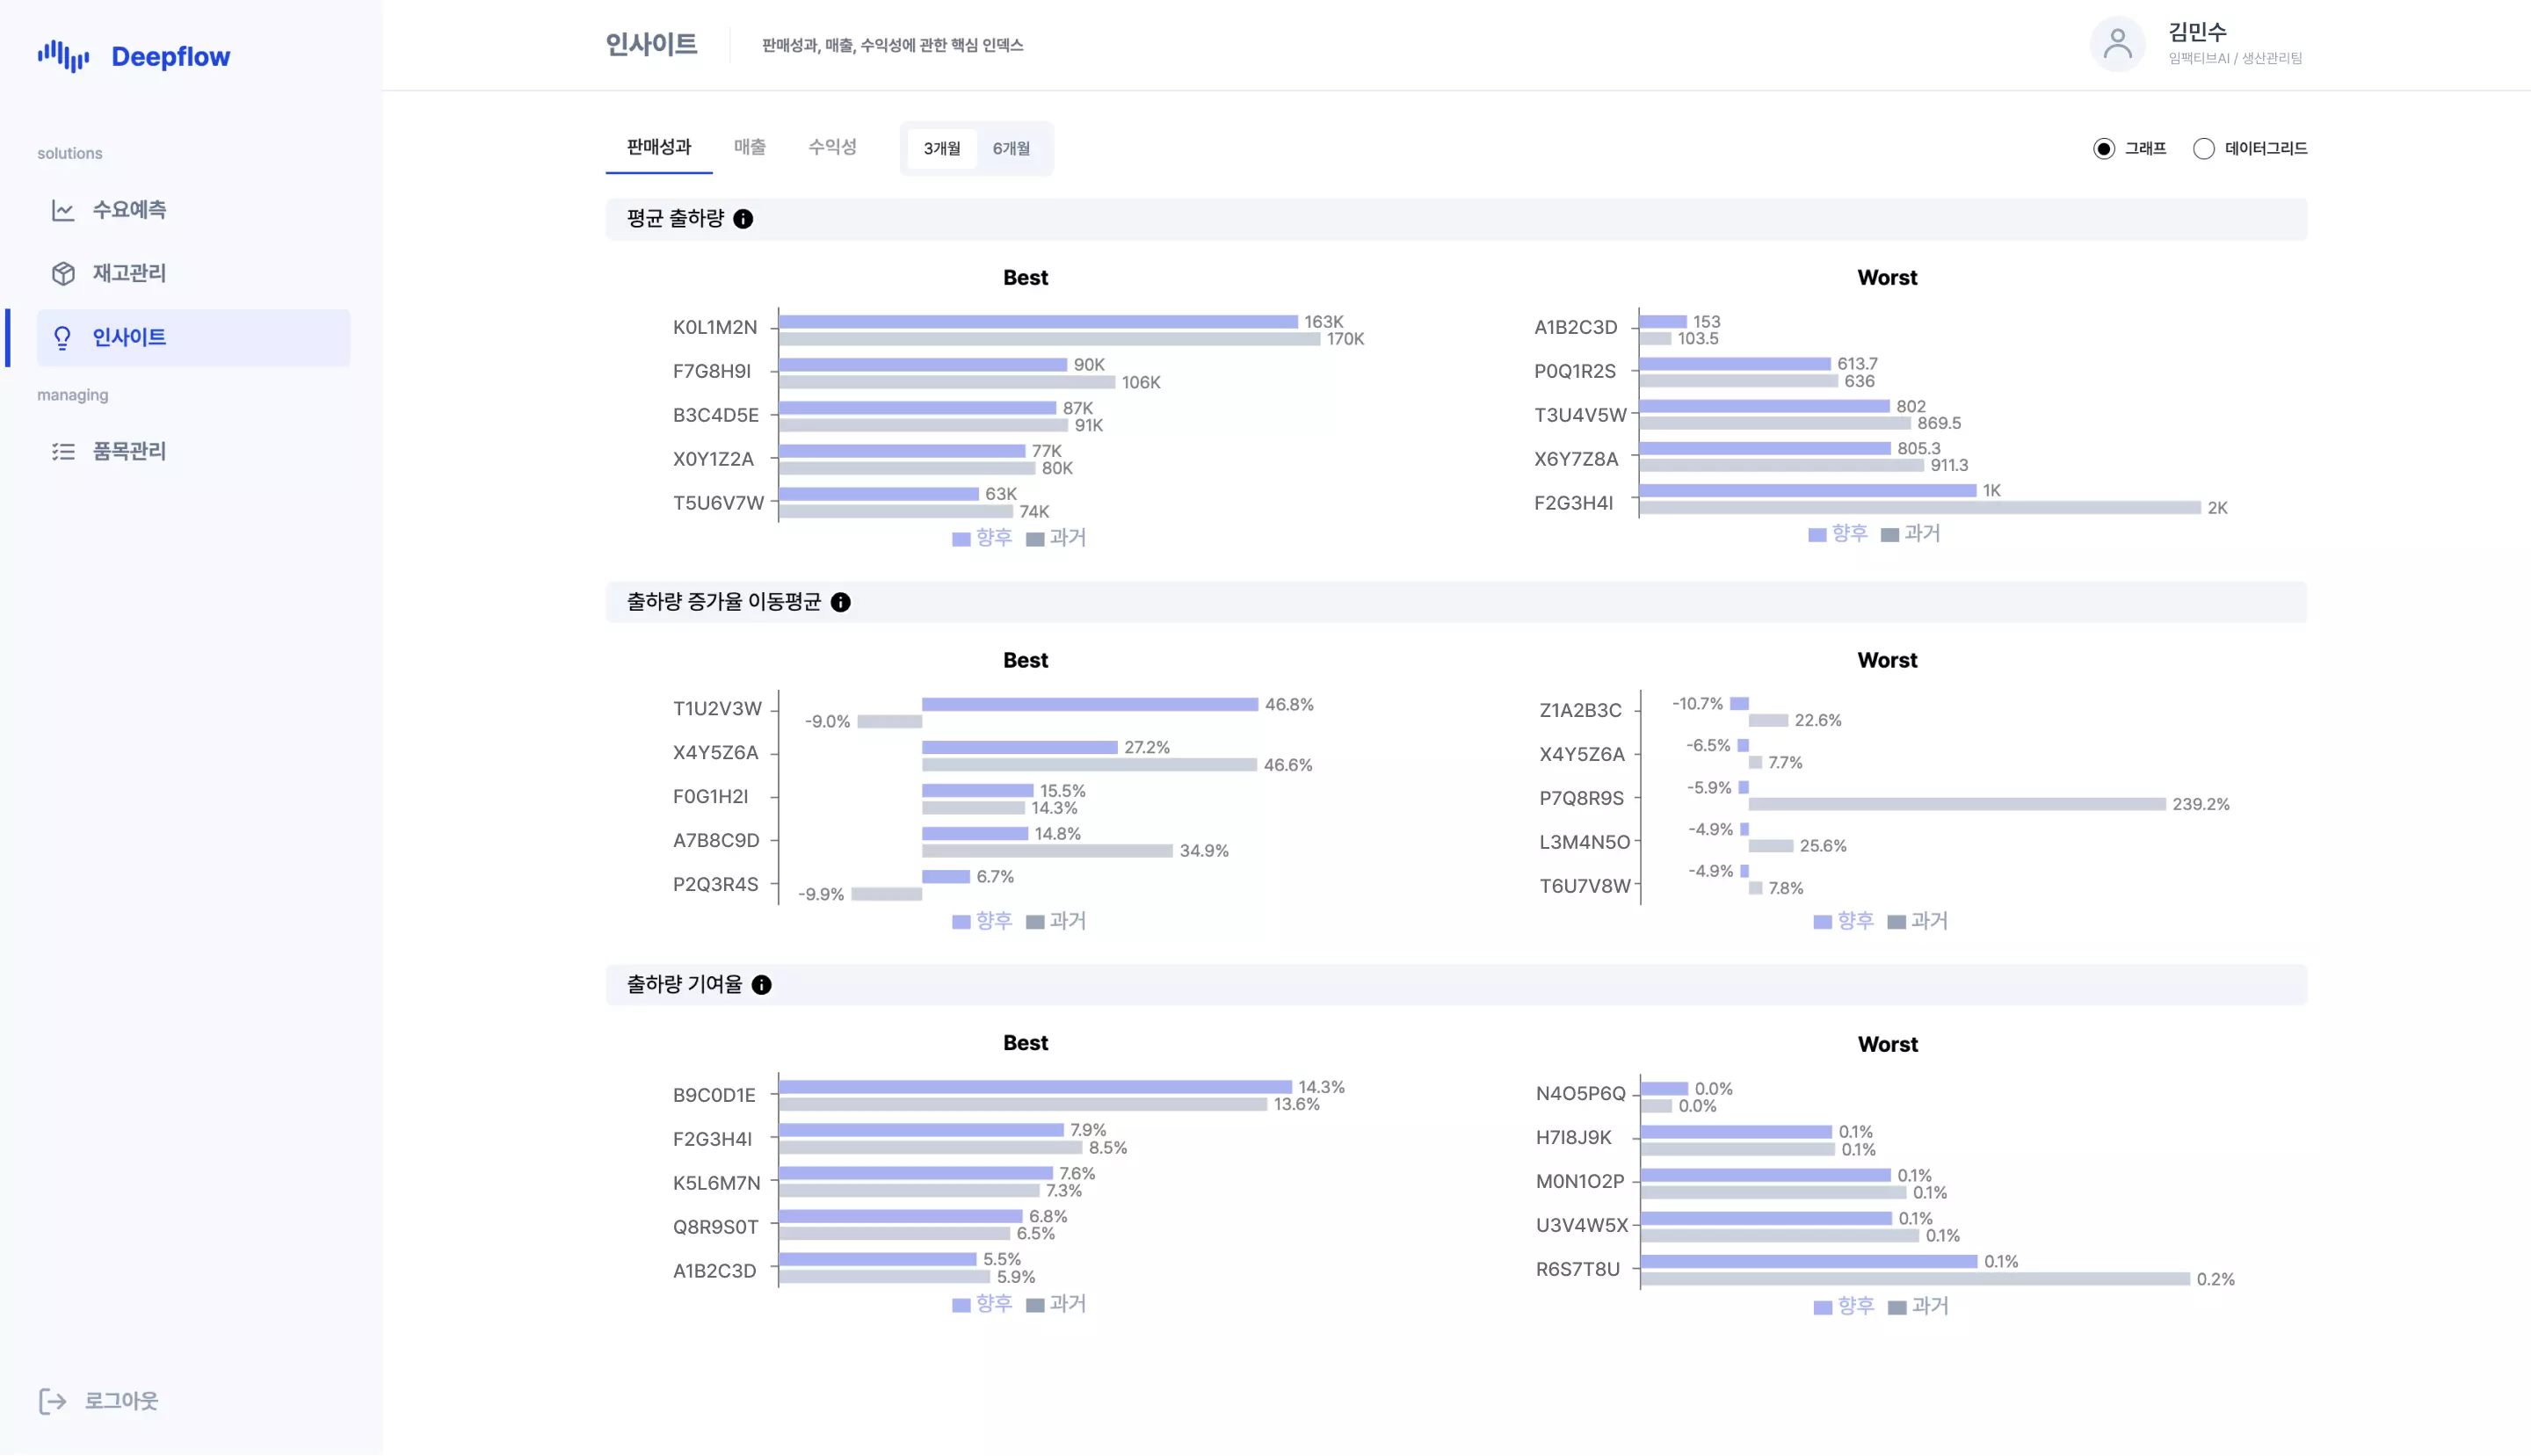The image size is (2531, 1456).
Task: Select the 그래프 radio button
Action: pos(2103,149)
